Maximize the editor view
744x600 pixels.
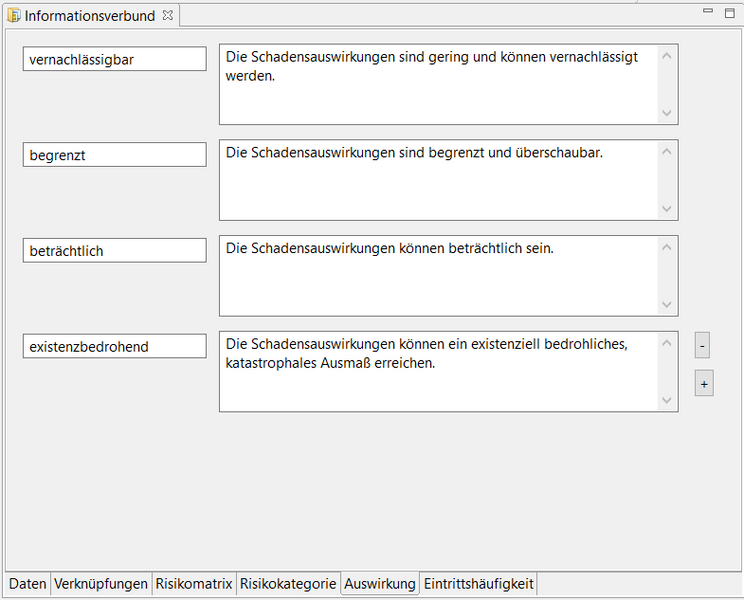[730, 13]
